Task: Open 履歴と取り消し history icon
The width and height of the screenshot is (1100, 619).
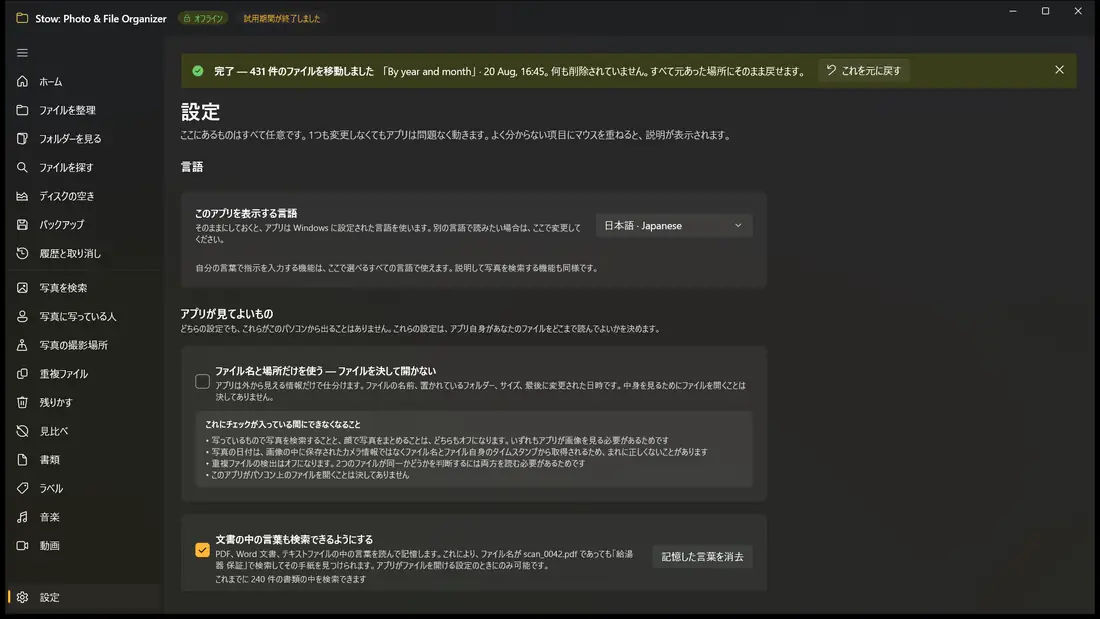Action: coord(22,253)
